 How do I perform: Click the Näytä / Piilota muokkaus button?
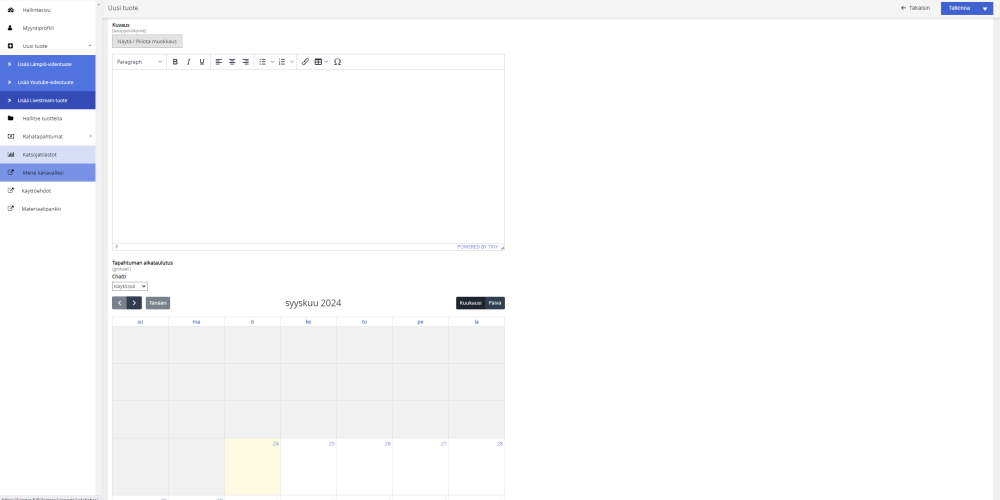pos(147,41)
